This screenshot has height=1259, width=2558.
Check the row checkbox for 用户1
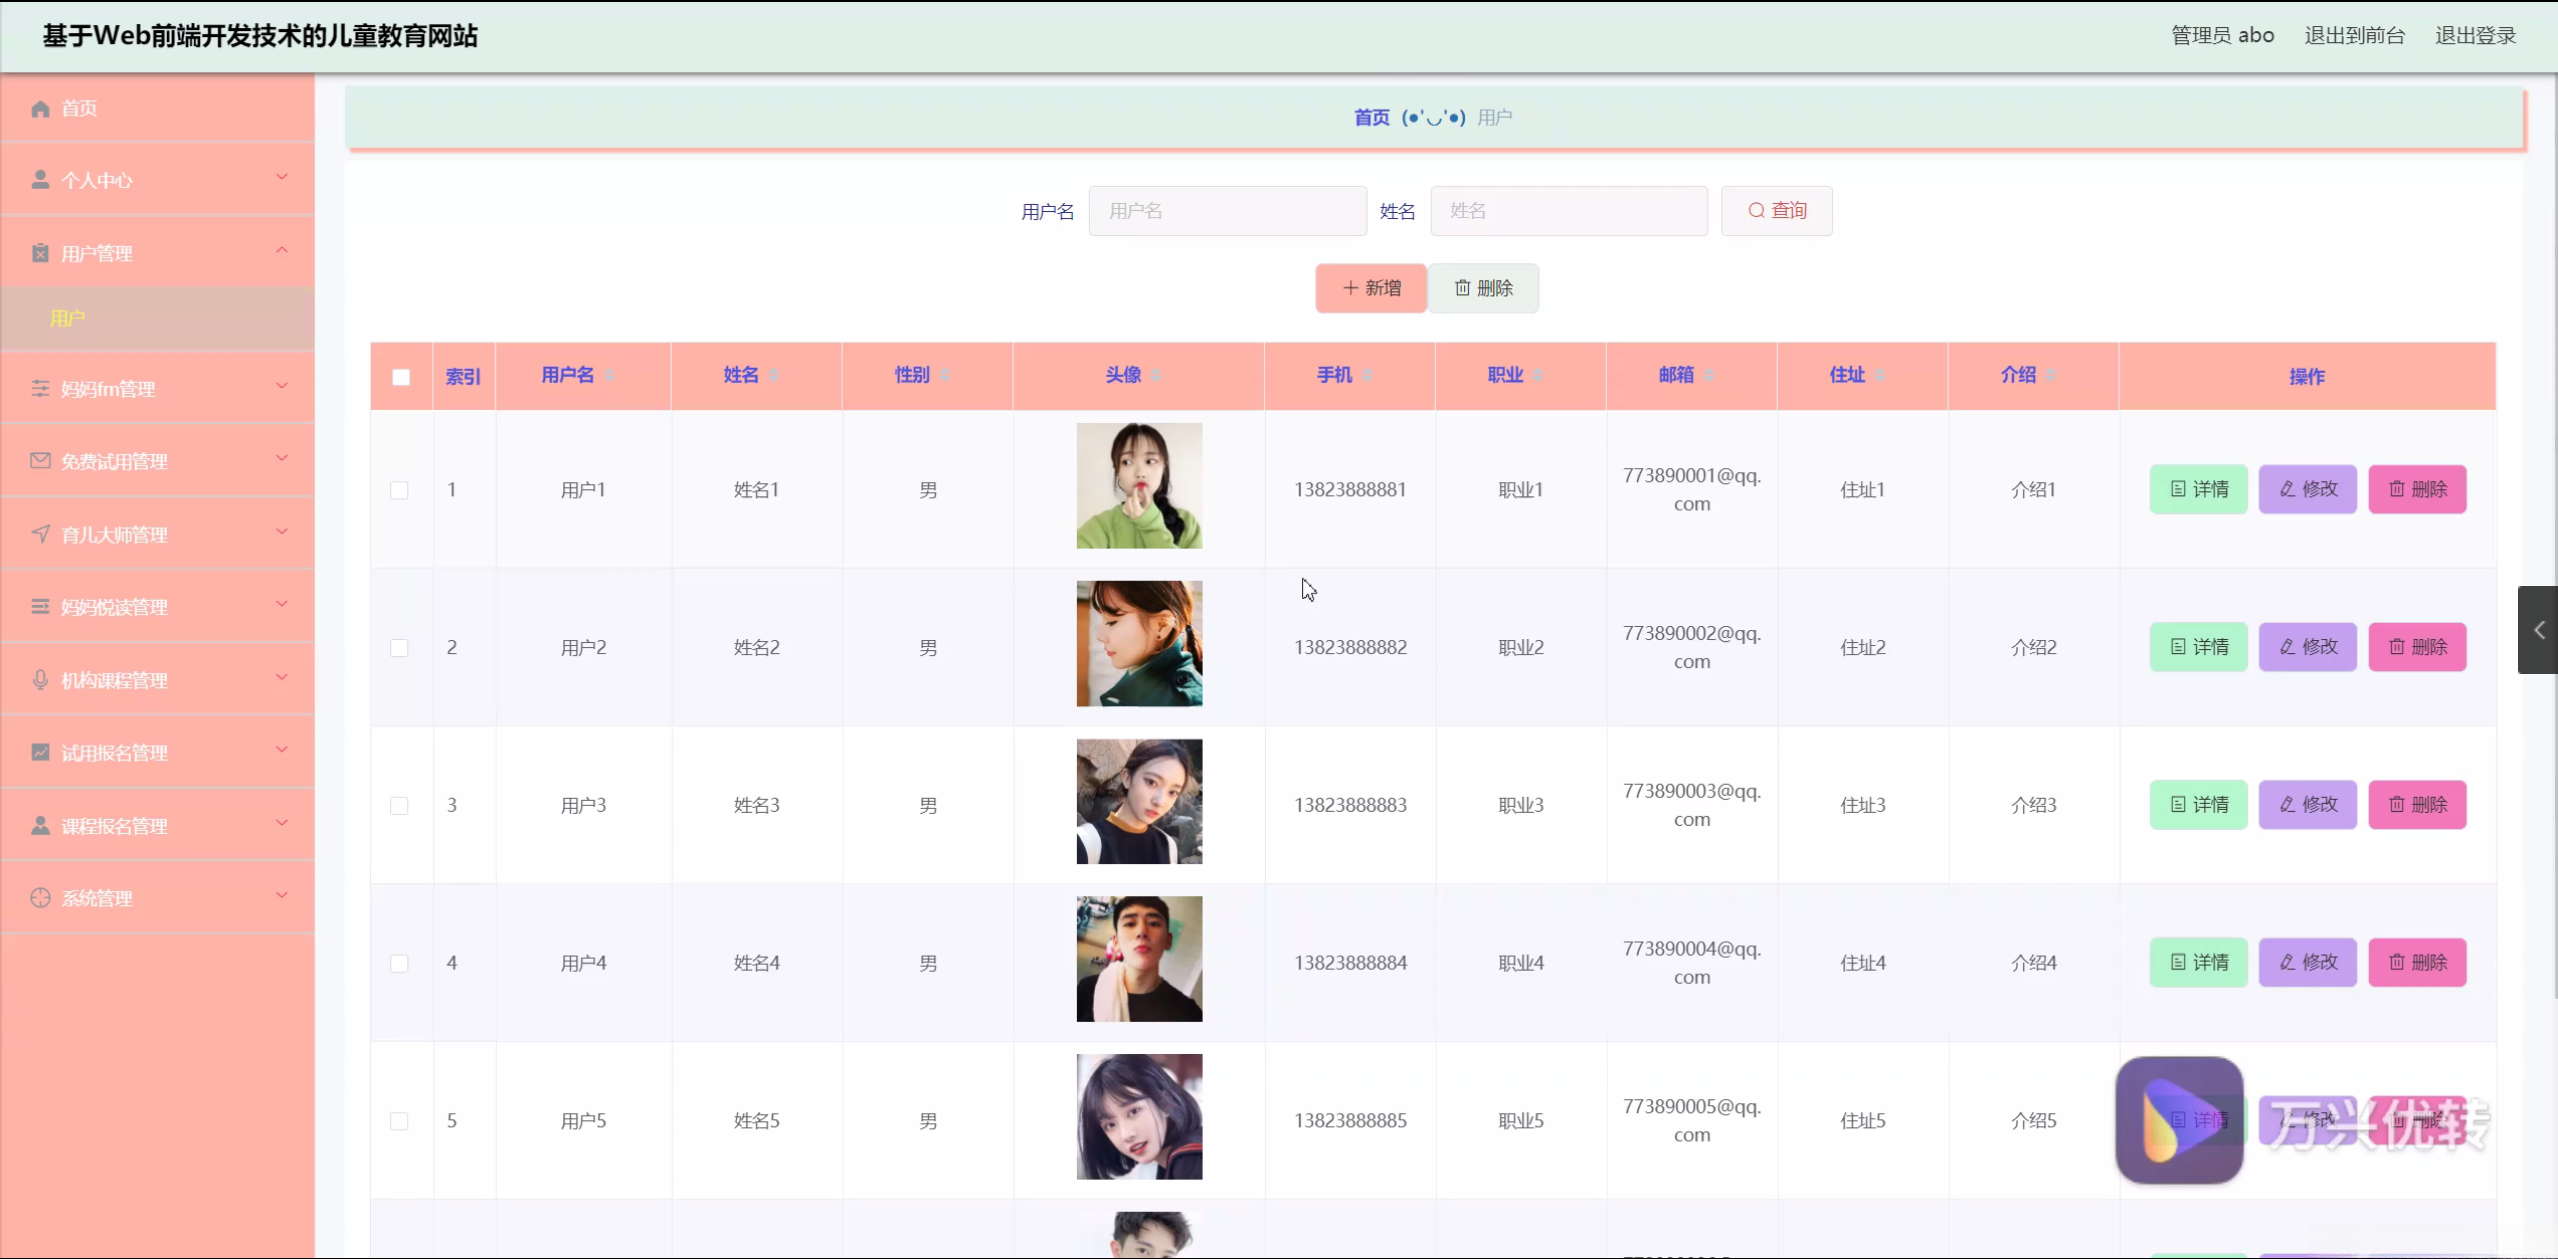click(x=399, y=490)
